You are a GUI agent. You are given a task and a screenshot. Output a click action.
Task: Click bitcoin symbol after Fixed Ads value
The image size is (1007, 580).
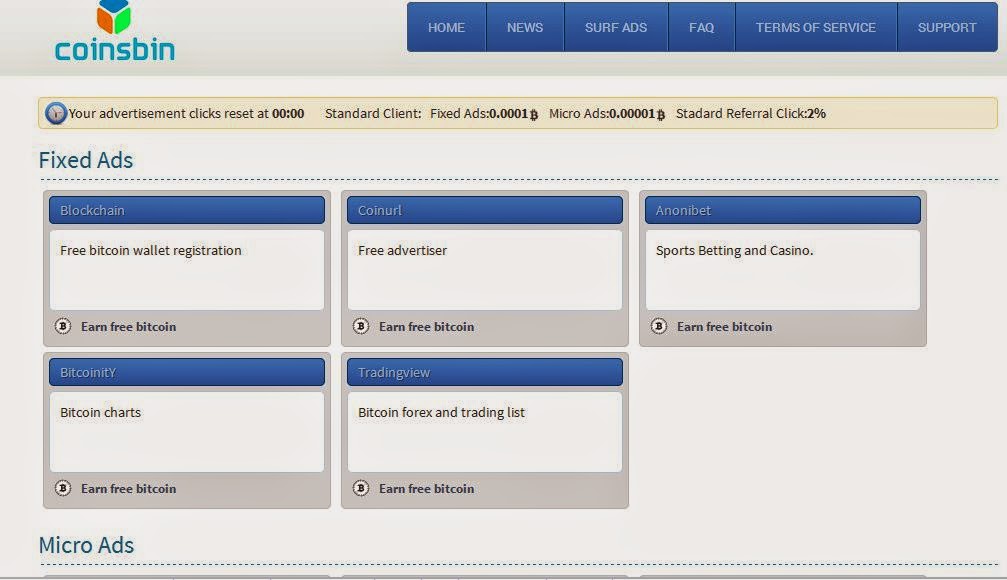534,115
